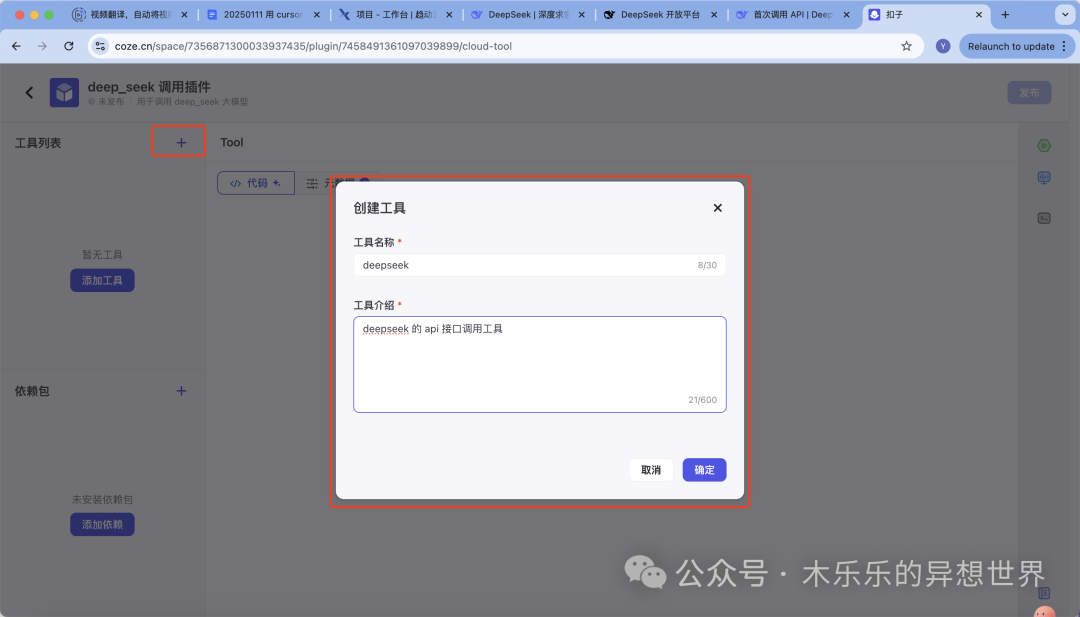Screen dimensions: 1080x617
Task: Reload the page in the browser
Action: (68, 46)
